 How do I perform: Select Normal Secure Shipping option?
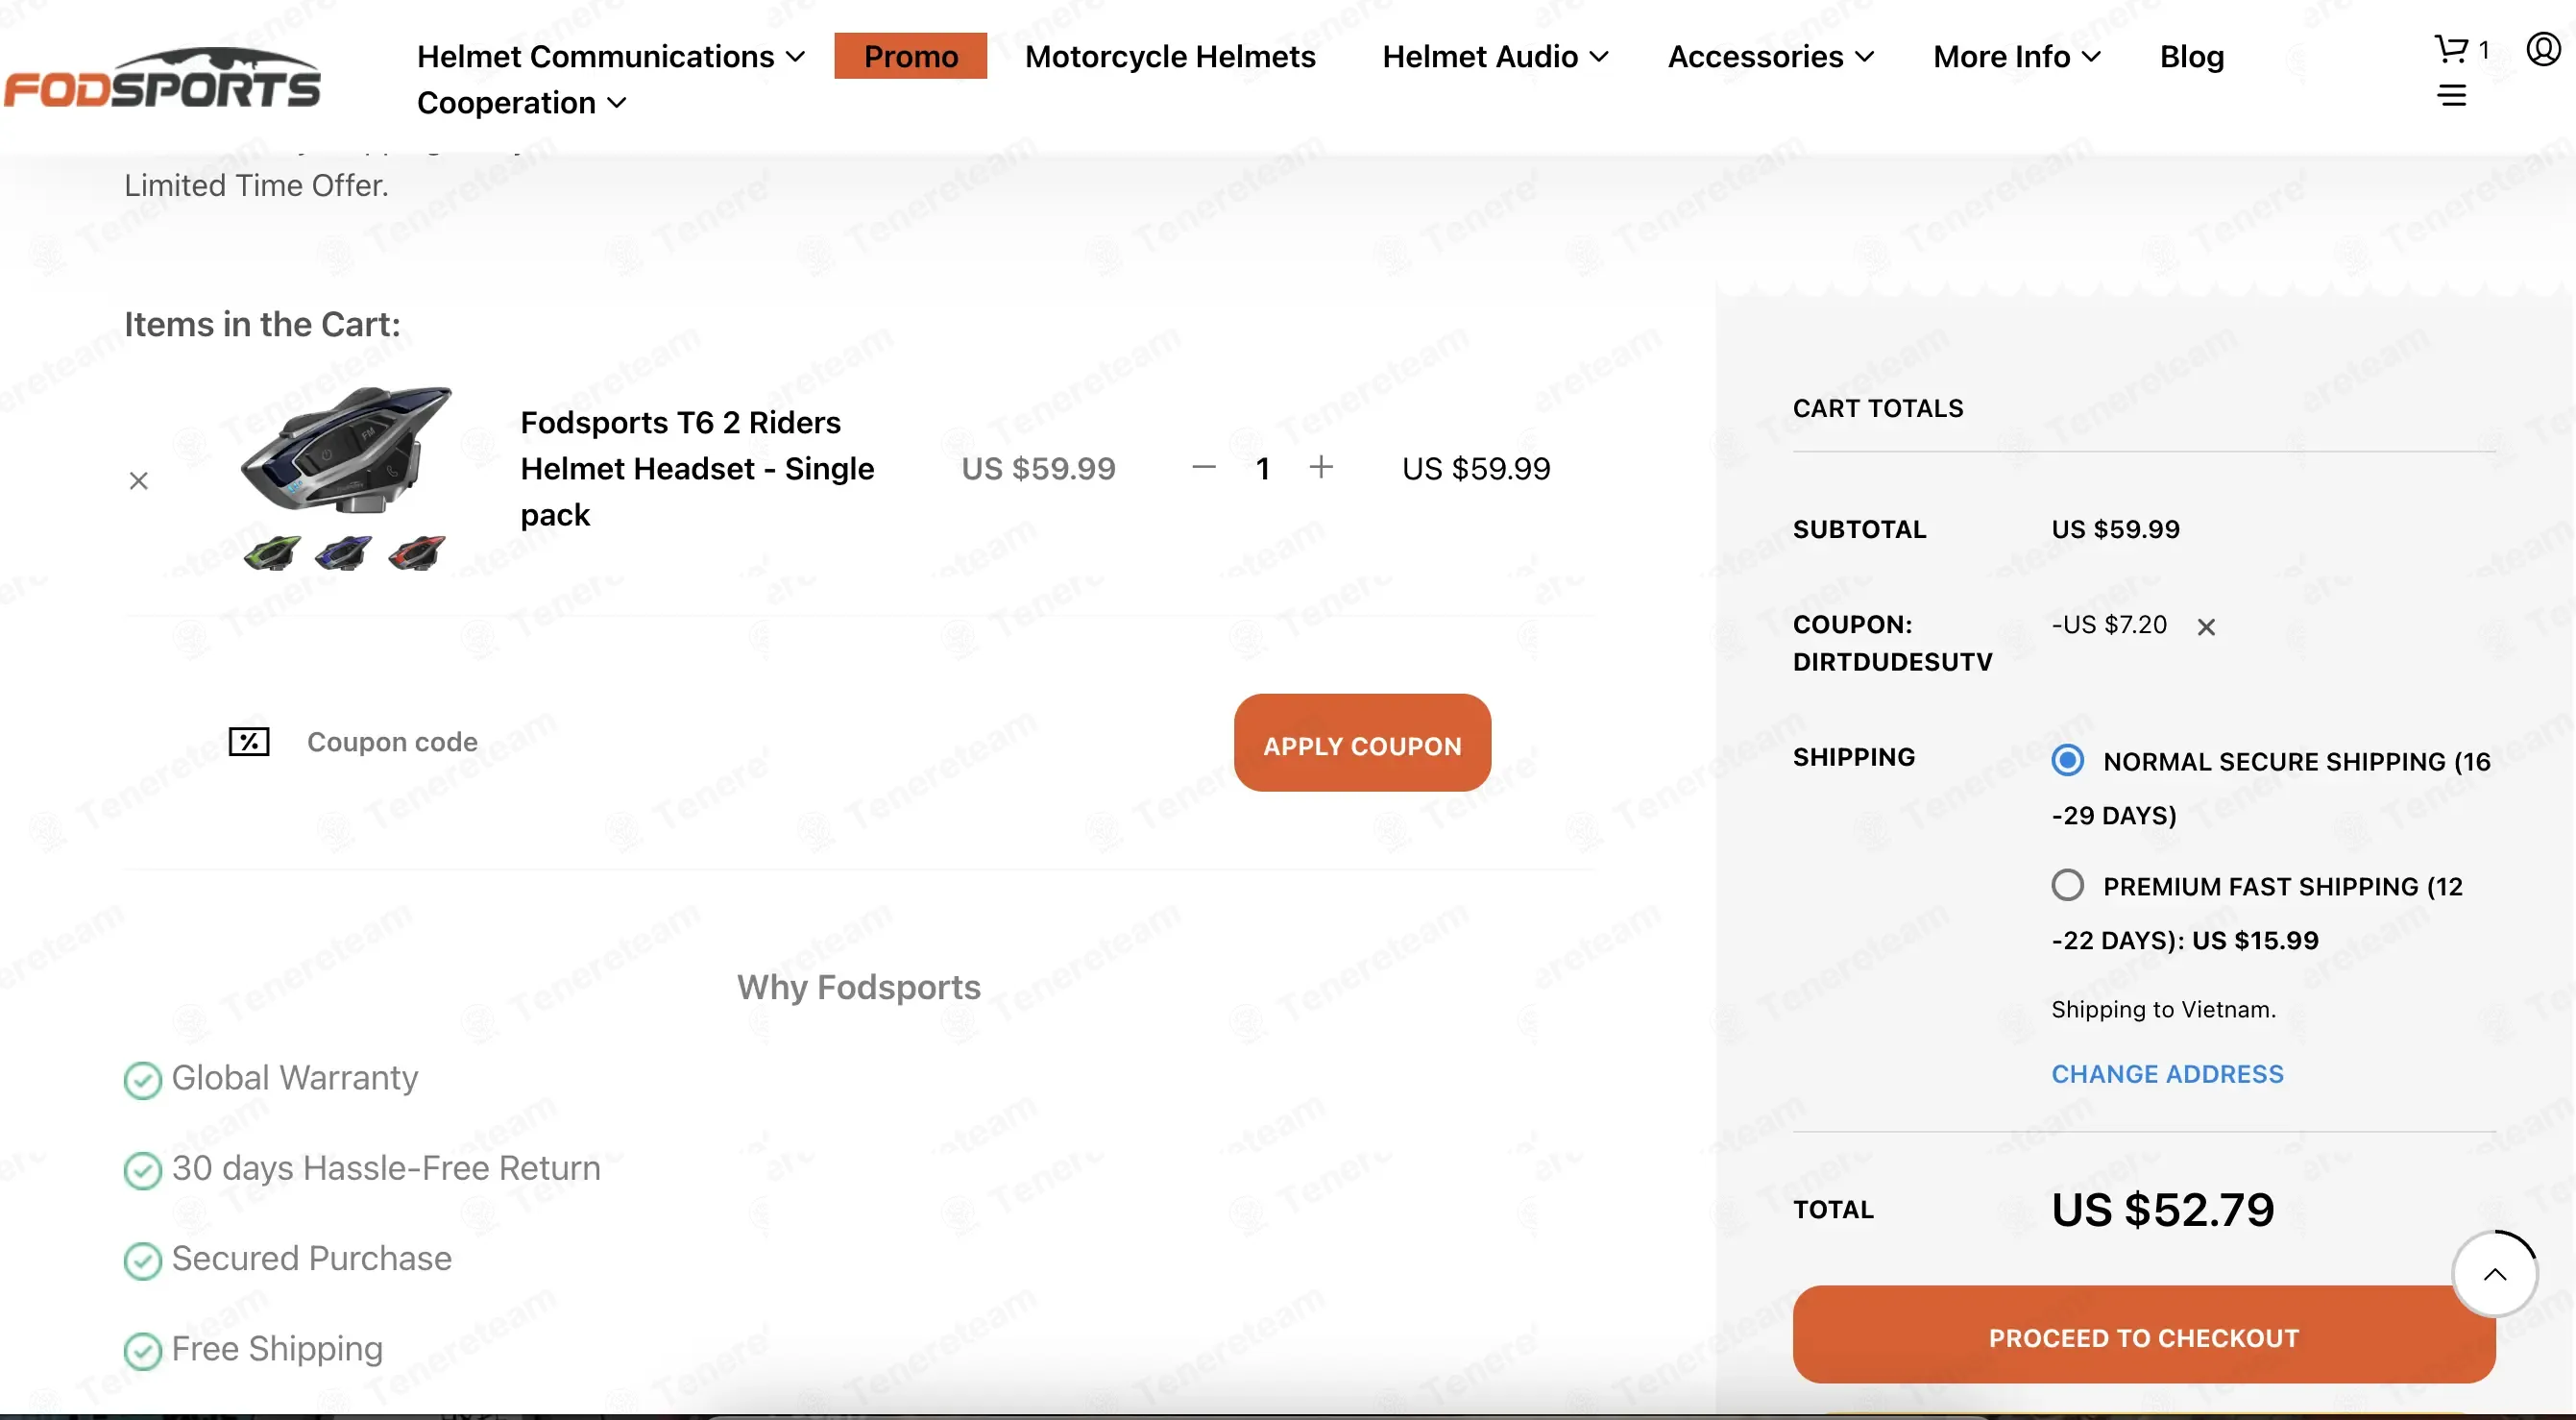click(x=2068, y=761)
